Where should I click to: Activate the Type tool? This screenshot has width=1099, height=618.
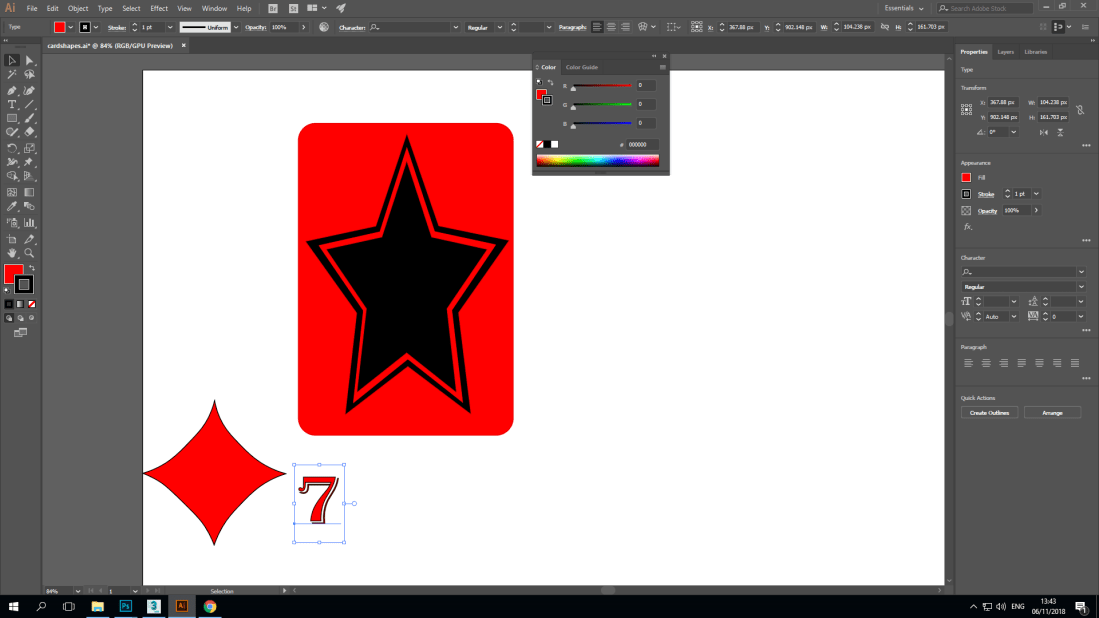point(13,104)
